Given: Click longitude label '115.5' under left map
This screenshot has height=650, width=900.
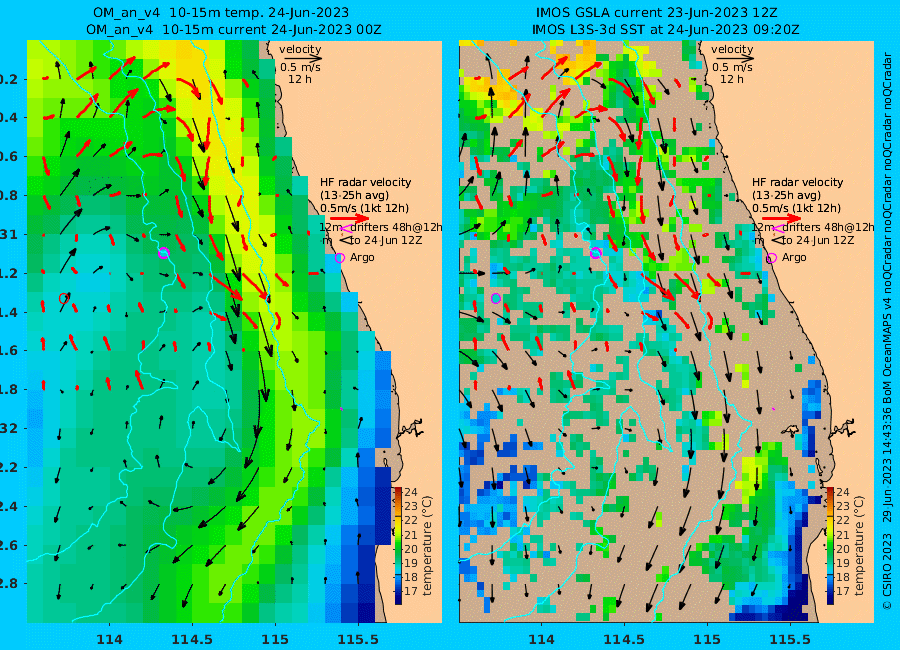Looking at the screenshot, I should click(x=357, y=639).
